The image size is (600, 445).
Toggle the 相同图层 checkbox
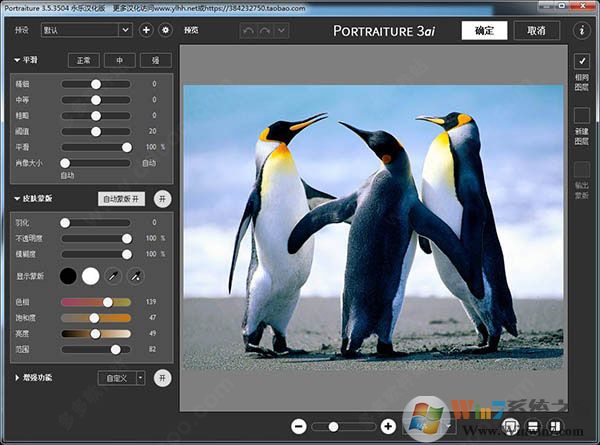pyautogui.click(x=582, y=62)
